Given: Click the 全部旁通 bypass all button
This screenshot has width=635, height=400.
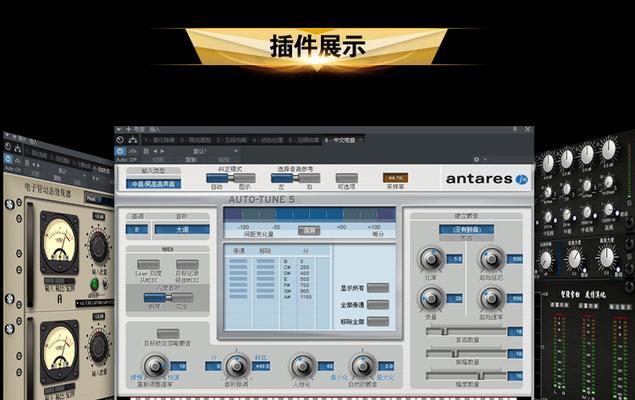Looking at the screenshot, I should pos(378,304).
